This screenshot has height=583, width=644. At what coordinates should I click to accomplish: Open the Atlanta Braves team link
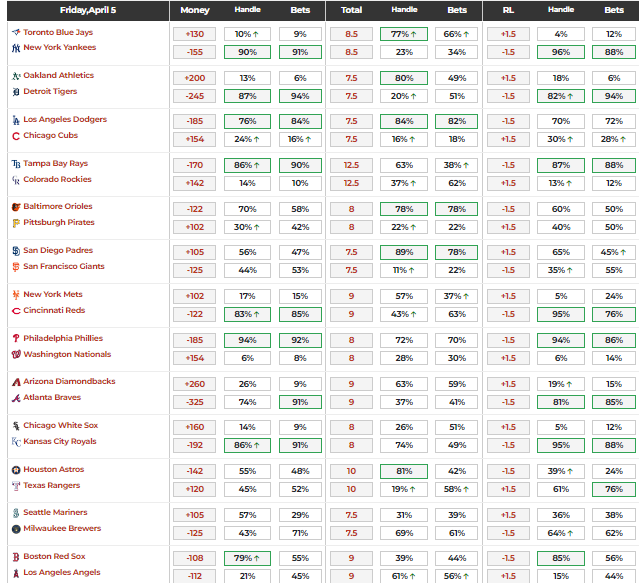[52, 397]
